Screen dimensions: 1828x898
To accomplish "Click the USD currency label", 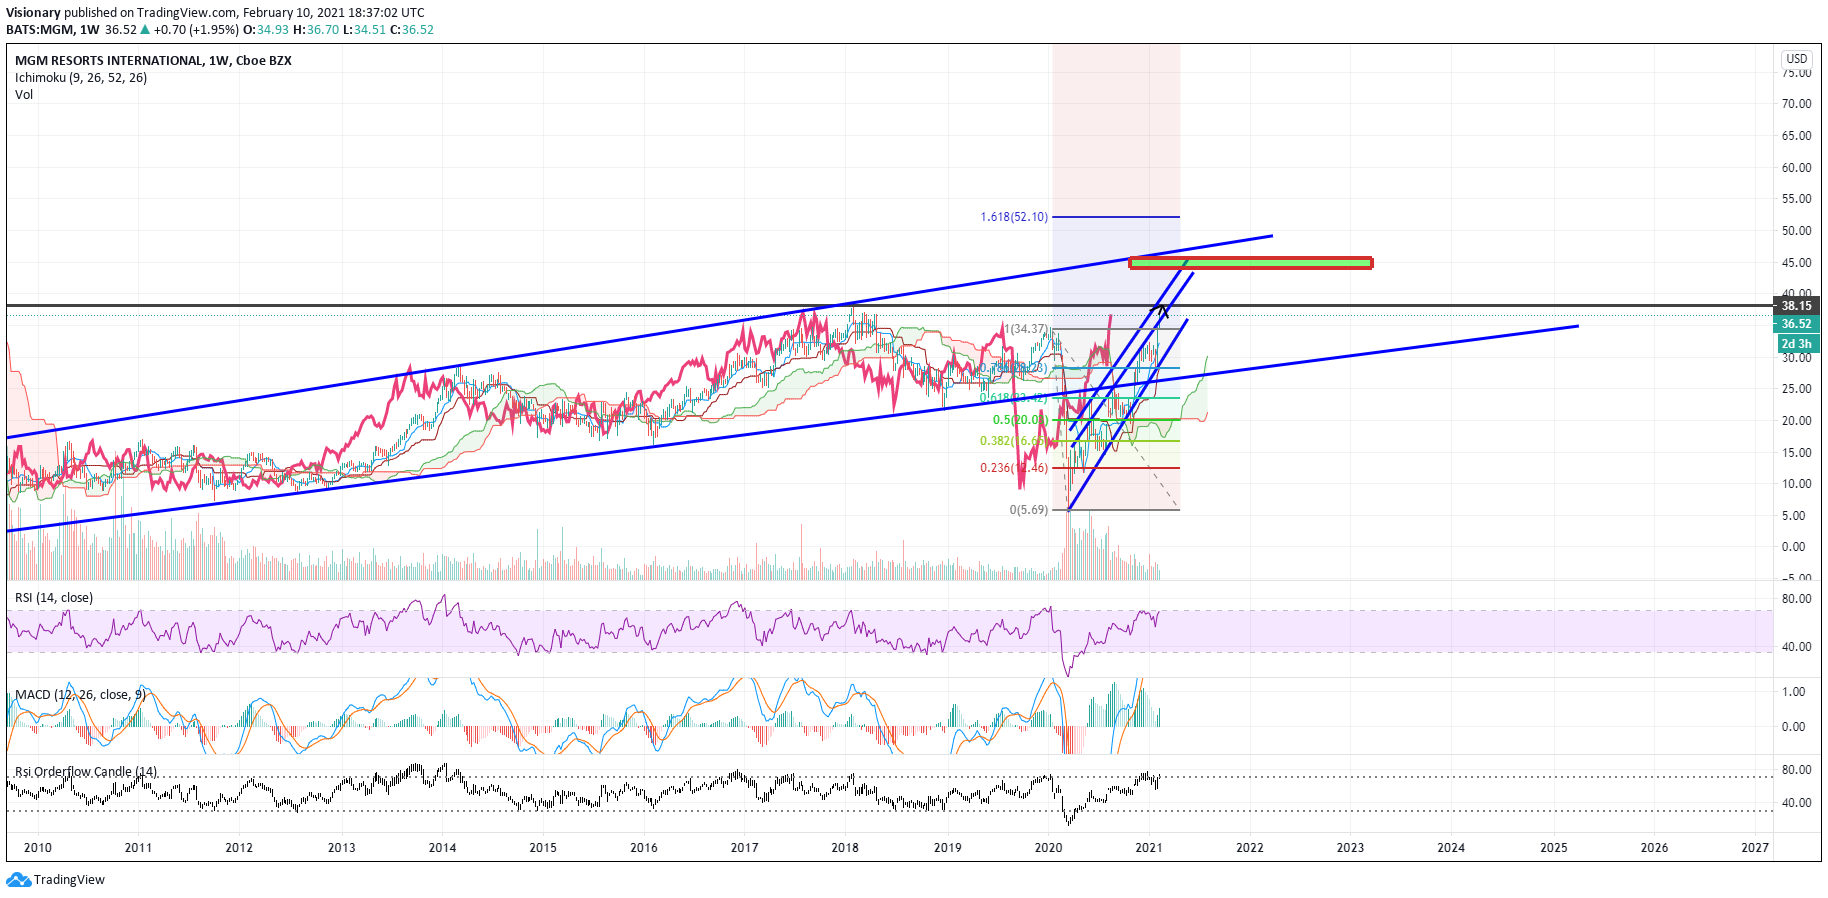I will [1797, 59].
